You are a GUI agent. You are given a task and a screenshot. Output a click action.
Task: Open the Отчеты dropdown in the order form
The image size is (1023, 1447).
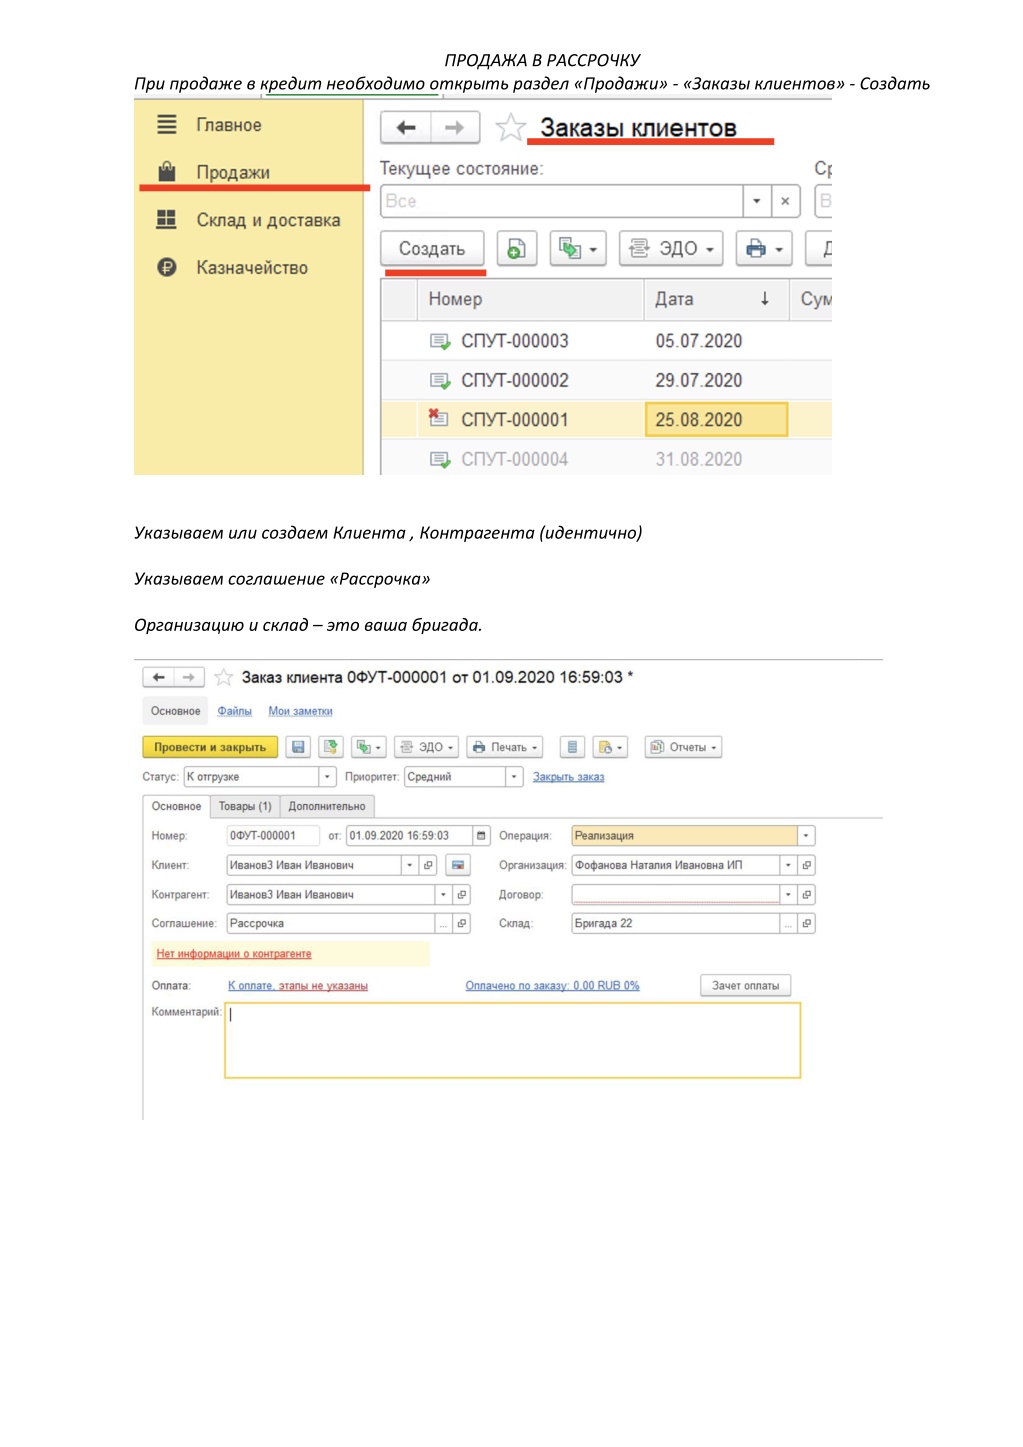tap(684, 747)
